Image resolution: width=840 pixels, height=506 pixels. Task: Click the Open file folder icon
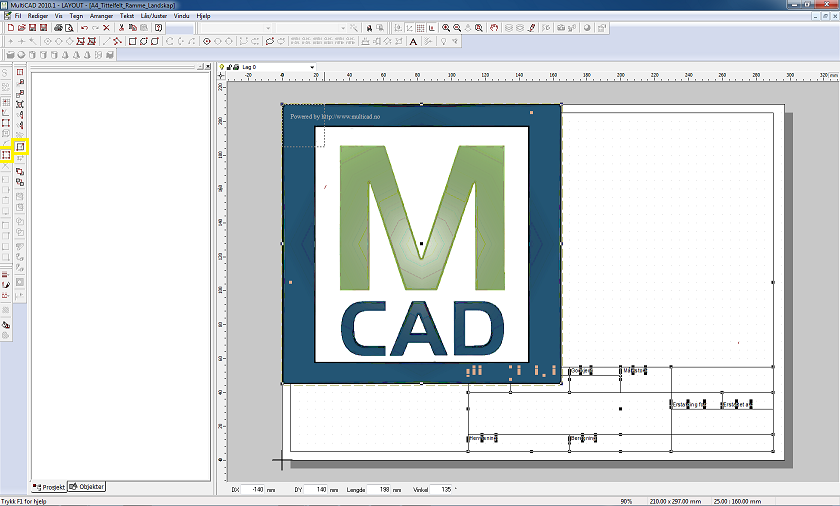pos(21,28)
